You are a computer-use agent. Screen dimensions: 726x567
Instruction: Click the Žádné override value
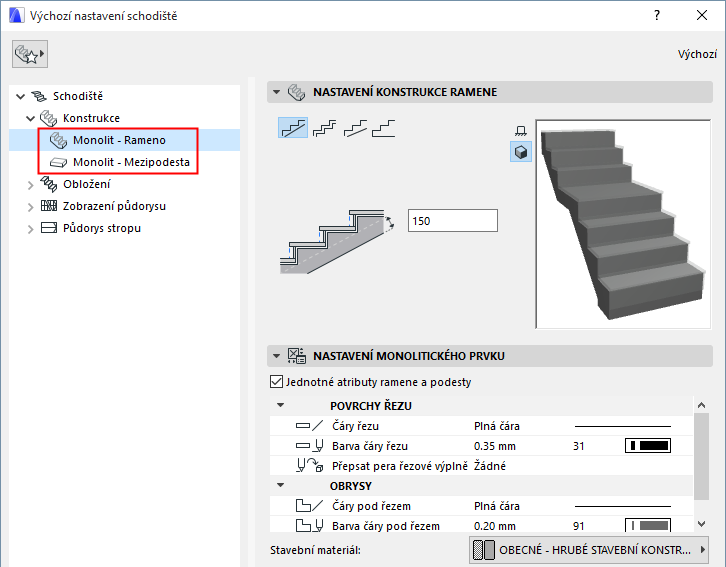point(489,466)
